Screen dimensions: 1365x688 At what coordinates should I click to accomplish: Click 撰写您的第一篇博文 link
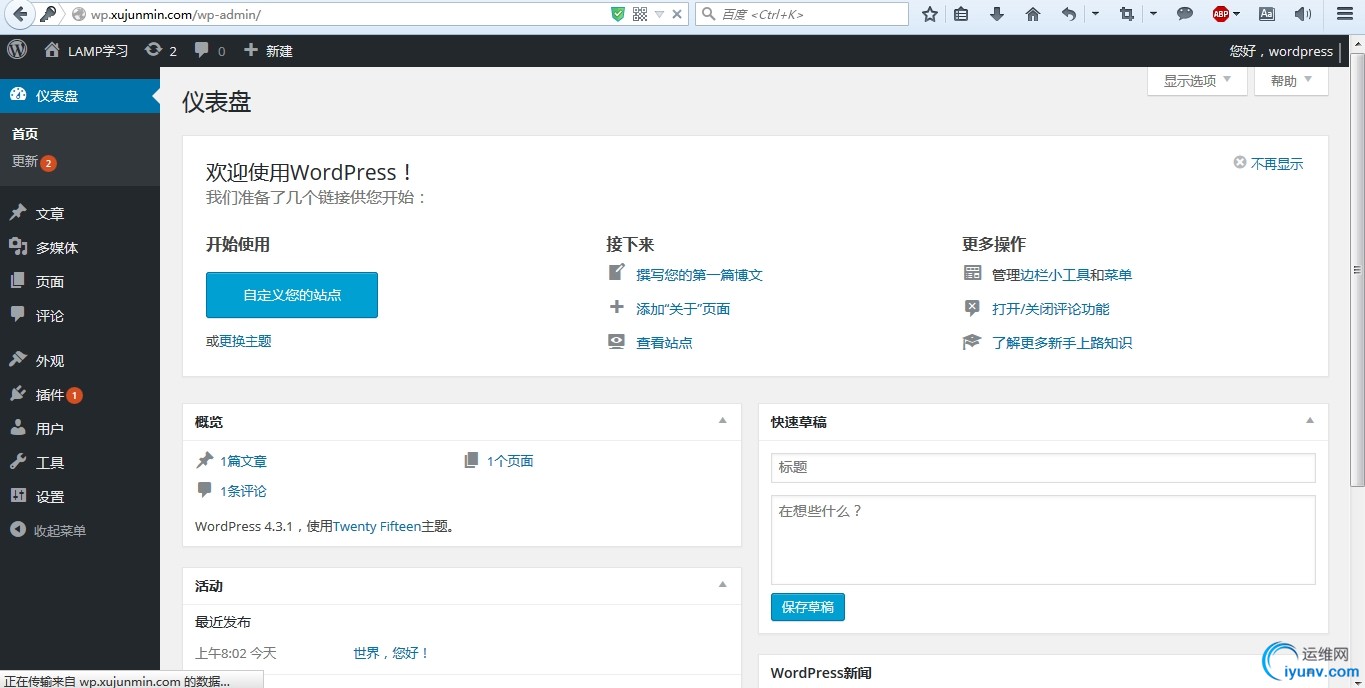point(699,275)
